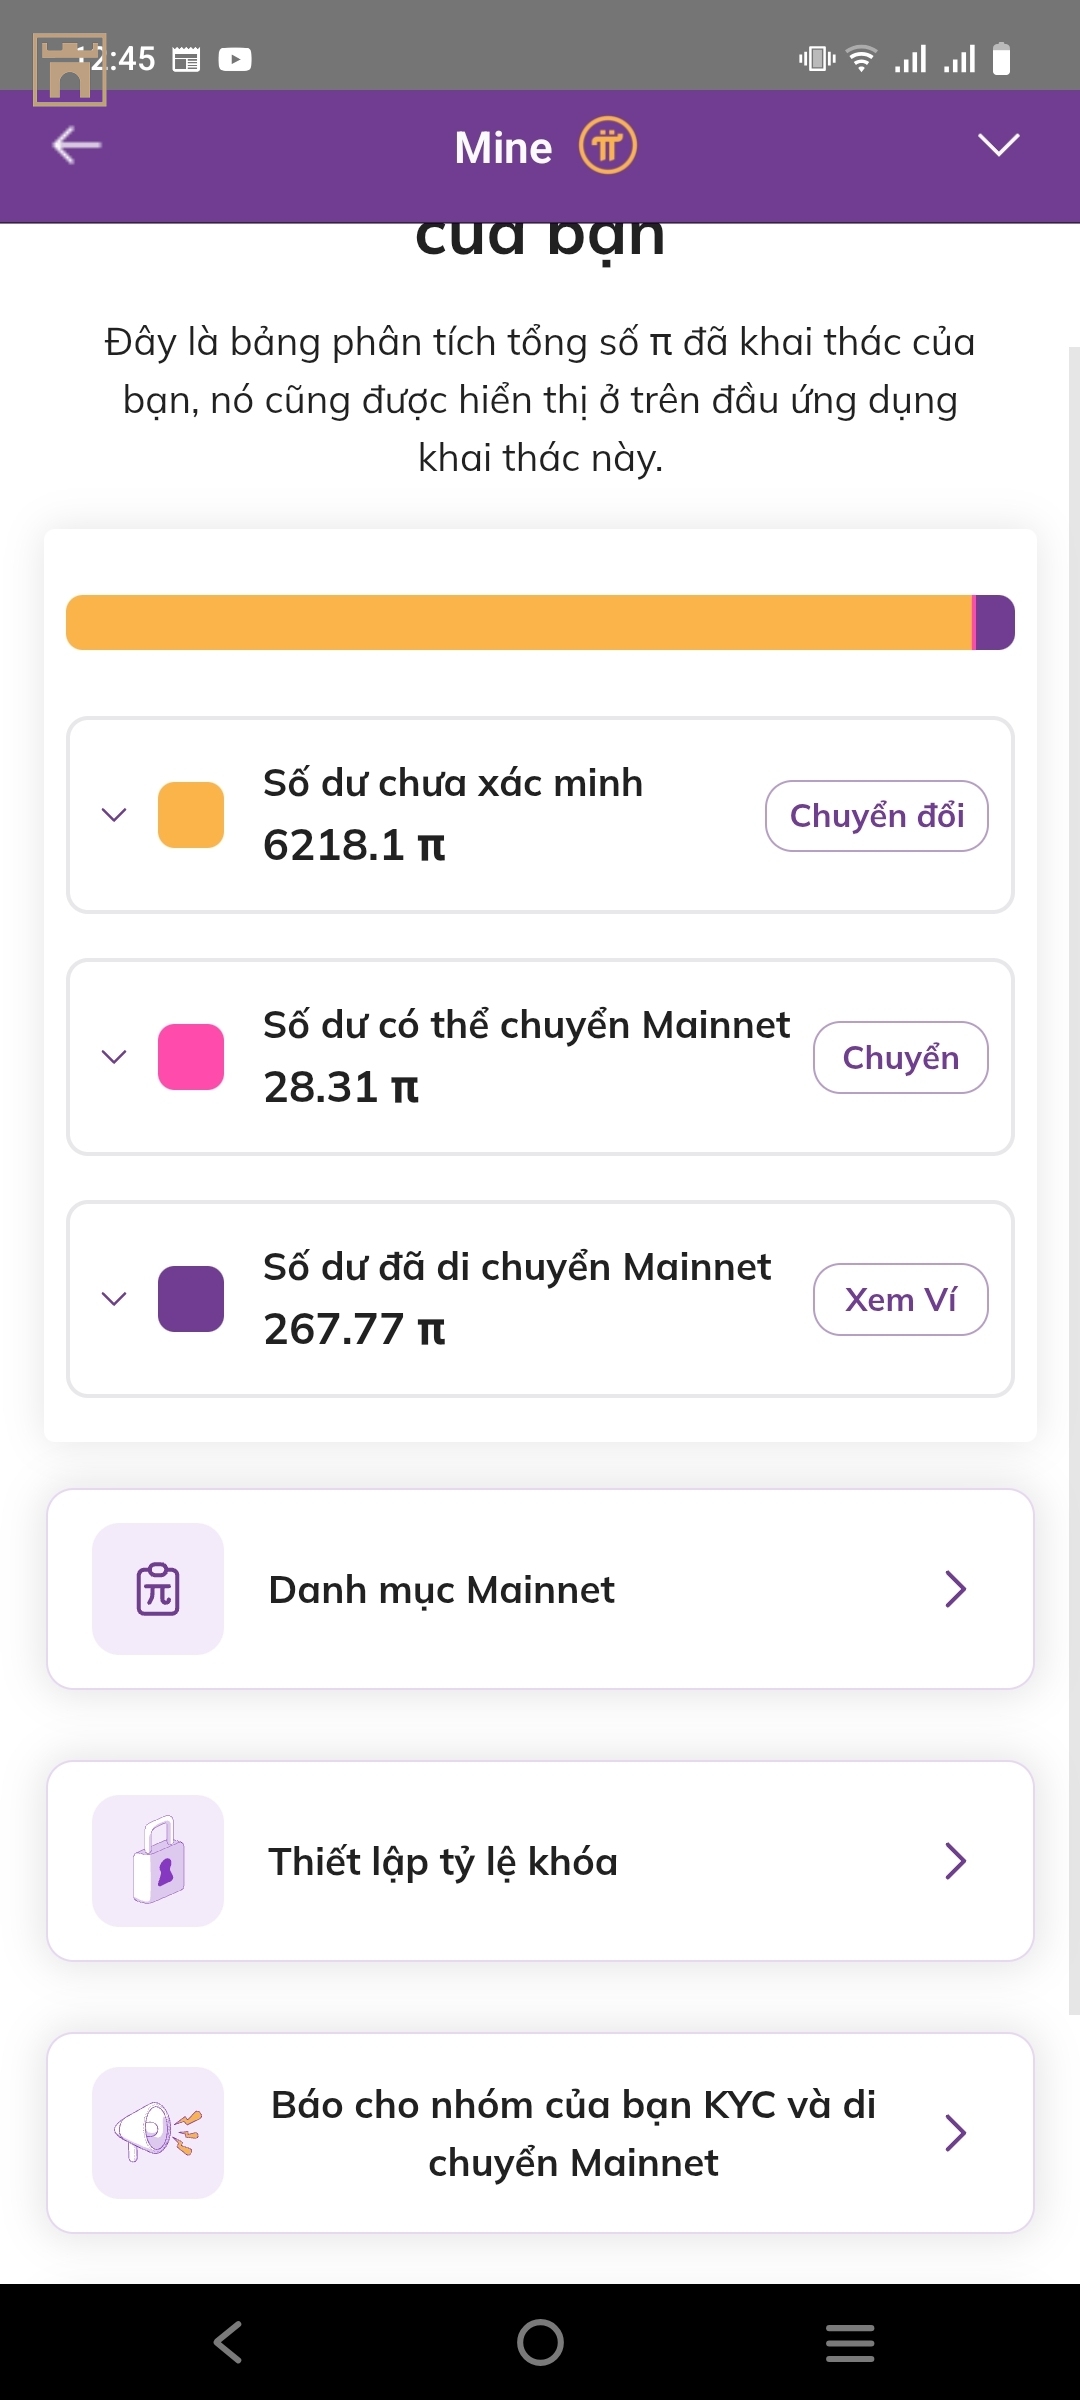The width and height of the screenshot is (1080, 2400).
Task: Open Danh mục Mainnet checklist icon
Action: tap(158, 1589)
